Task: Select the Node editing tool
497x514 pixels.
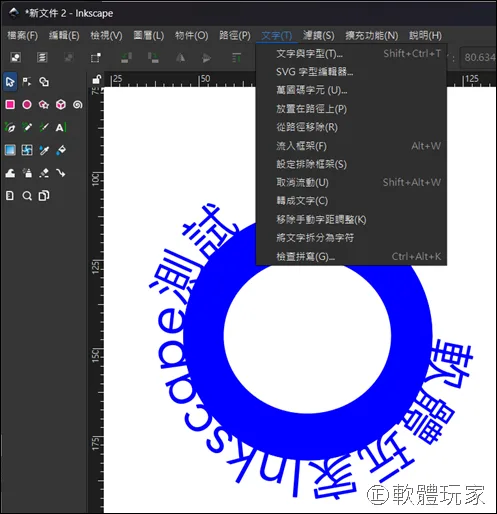Action: pos(27,82)
